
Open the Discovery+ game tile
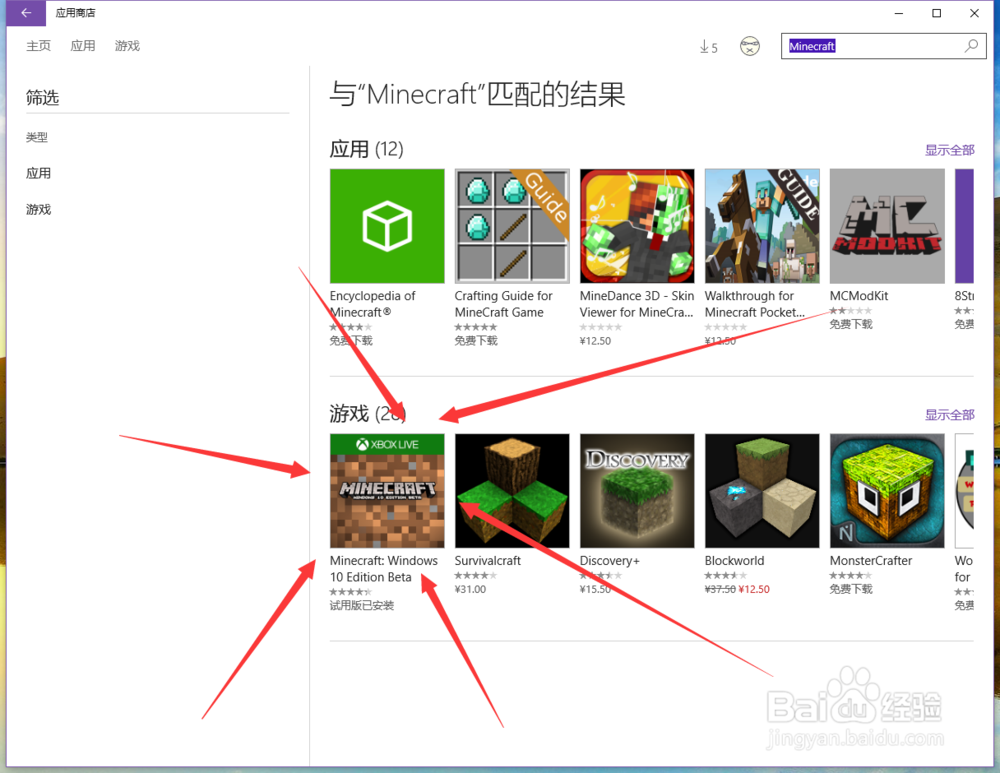(637, 490)
